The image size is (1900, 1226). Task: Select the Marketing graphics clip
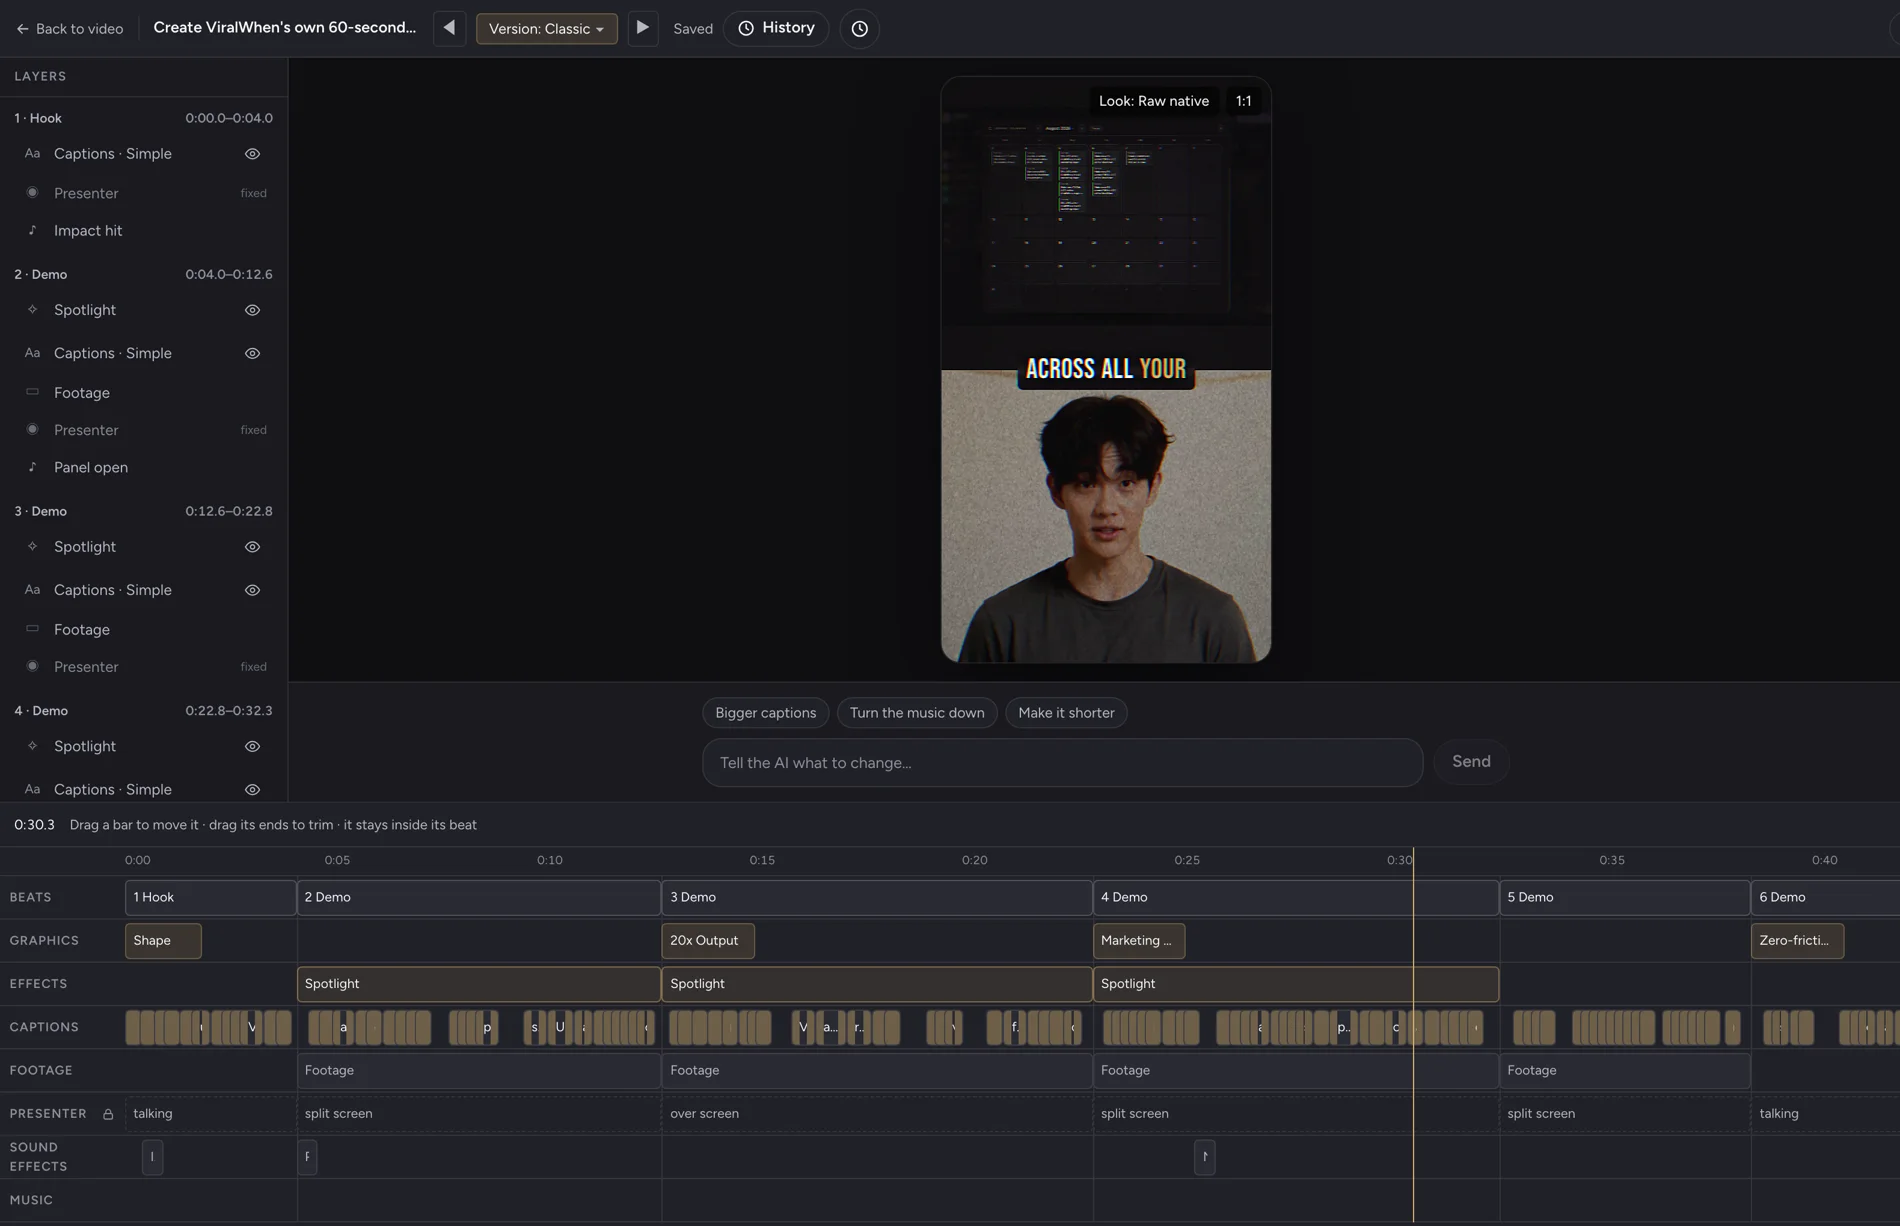click(x=1138, y=941)
